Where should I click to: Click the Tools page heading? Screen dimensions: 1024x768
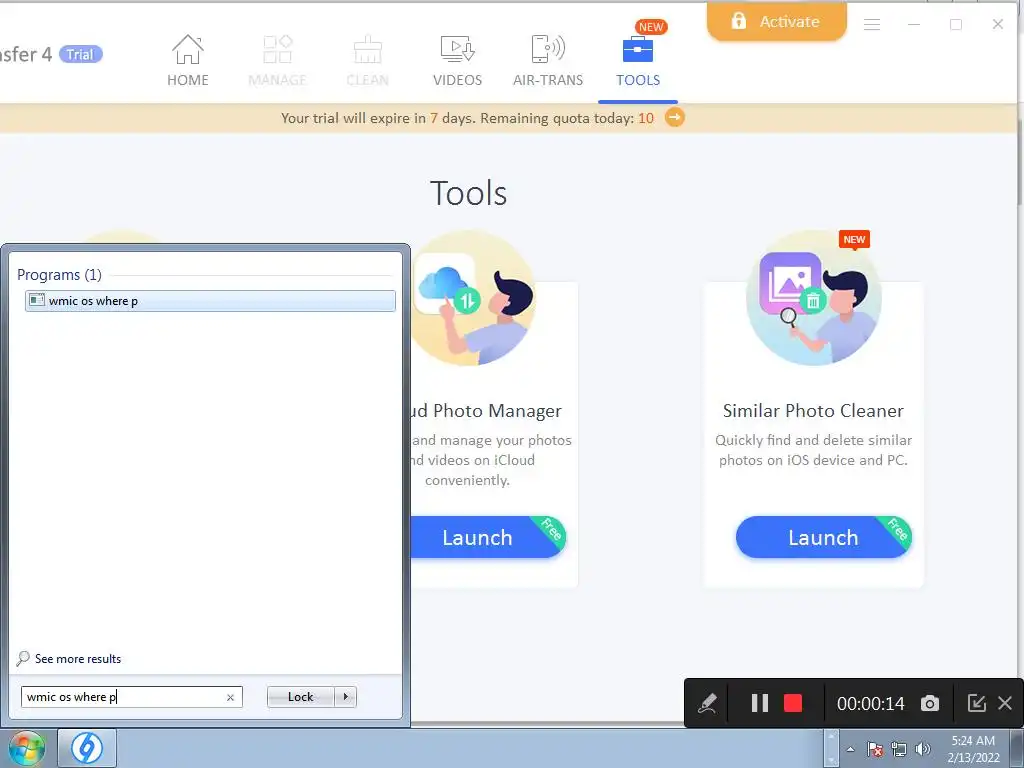coord(468,193)
